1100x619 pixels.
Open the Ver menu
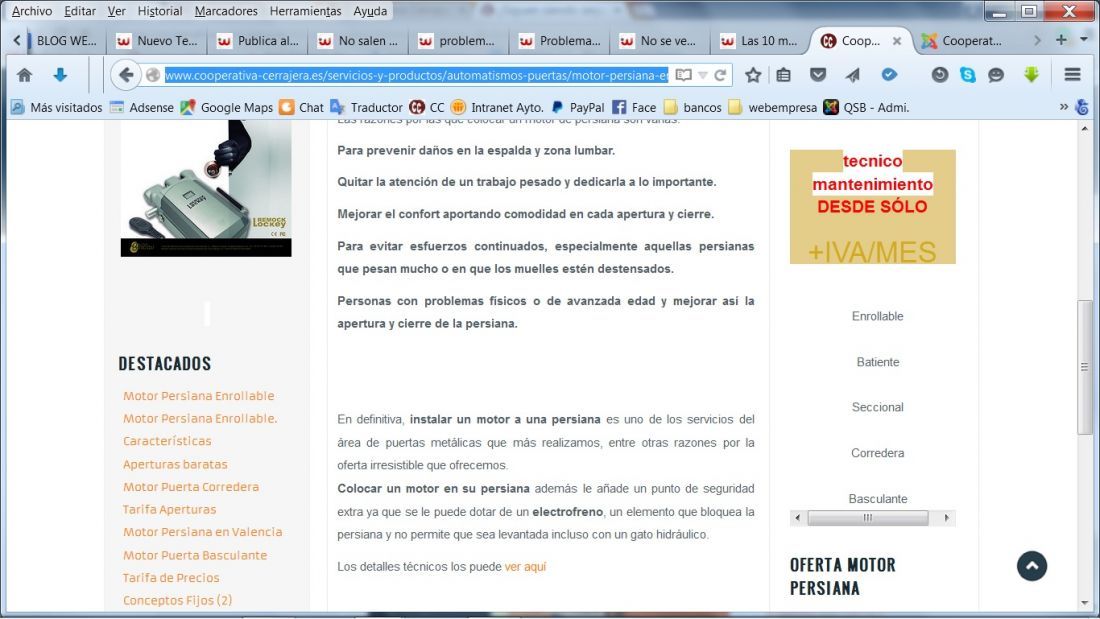[x=116, y=11]
